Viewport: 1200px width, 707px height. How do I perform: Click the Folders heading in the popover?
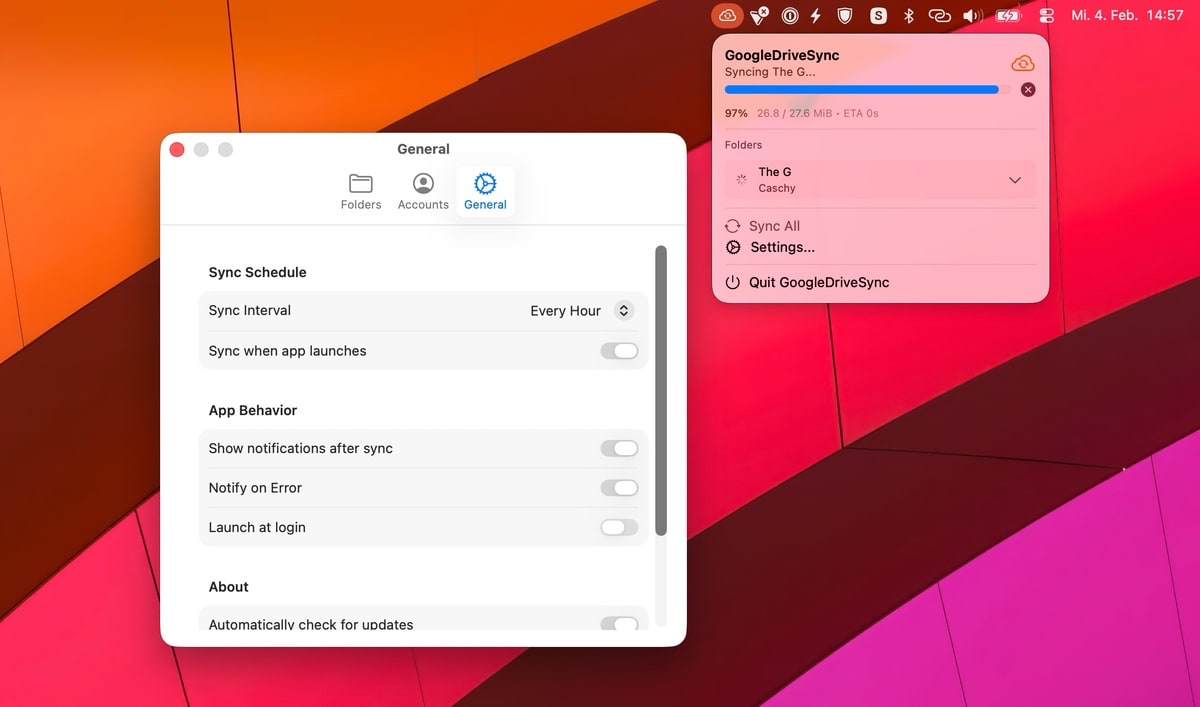744,145
